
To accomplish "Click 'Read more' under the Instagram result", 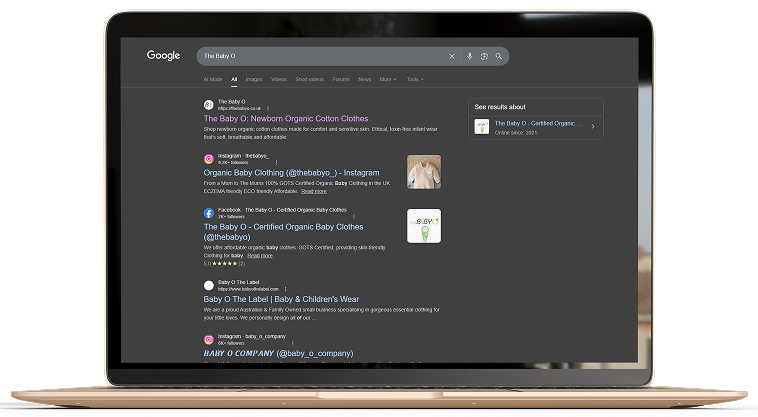I will [x=314, y=191].
